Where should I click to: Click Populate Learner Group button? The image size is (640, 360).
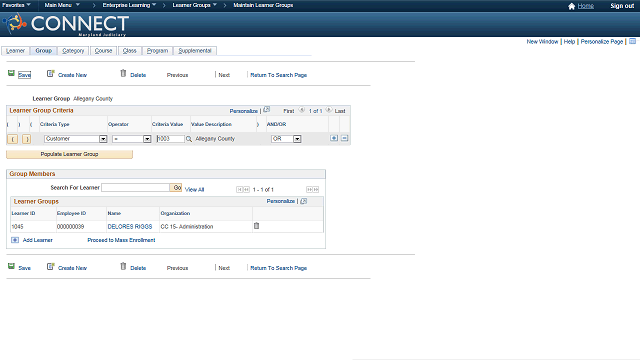69,154
